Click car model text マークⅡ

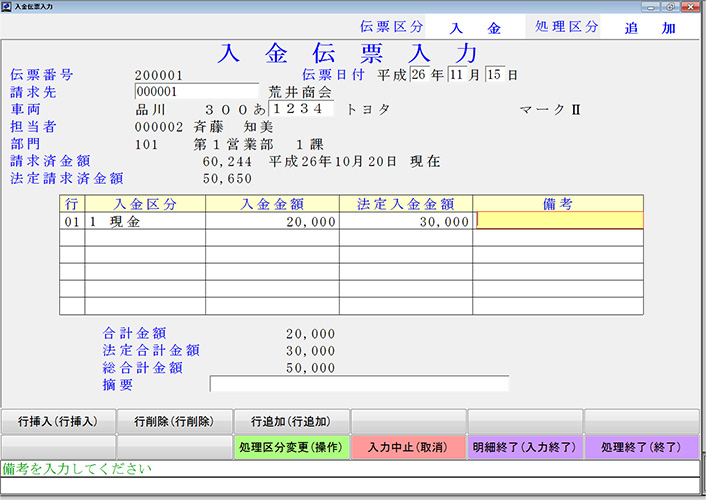tap(550, 109)
